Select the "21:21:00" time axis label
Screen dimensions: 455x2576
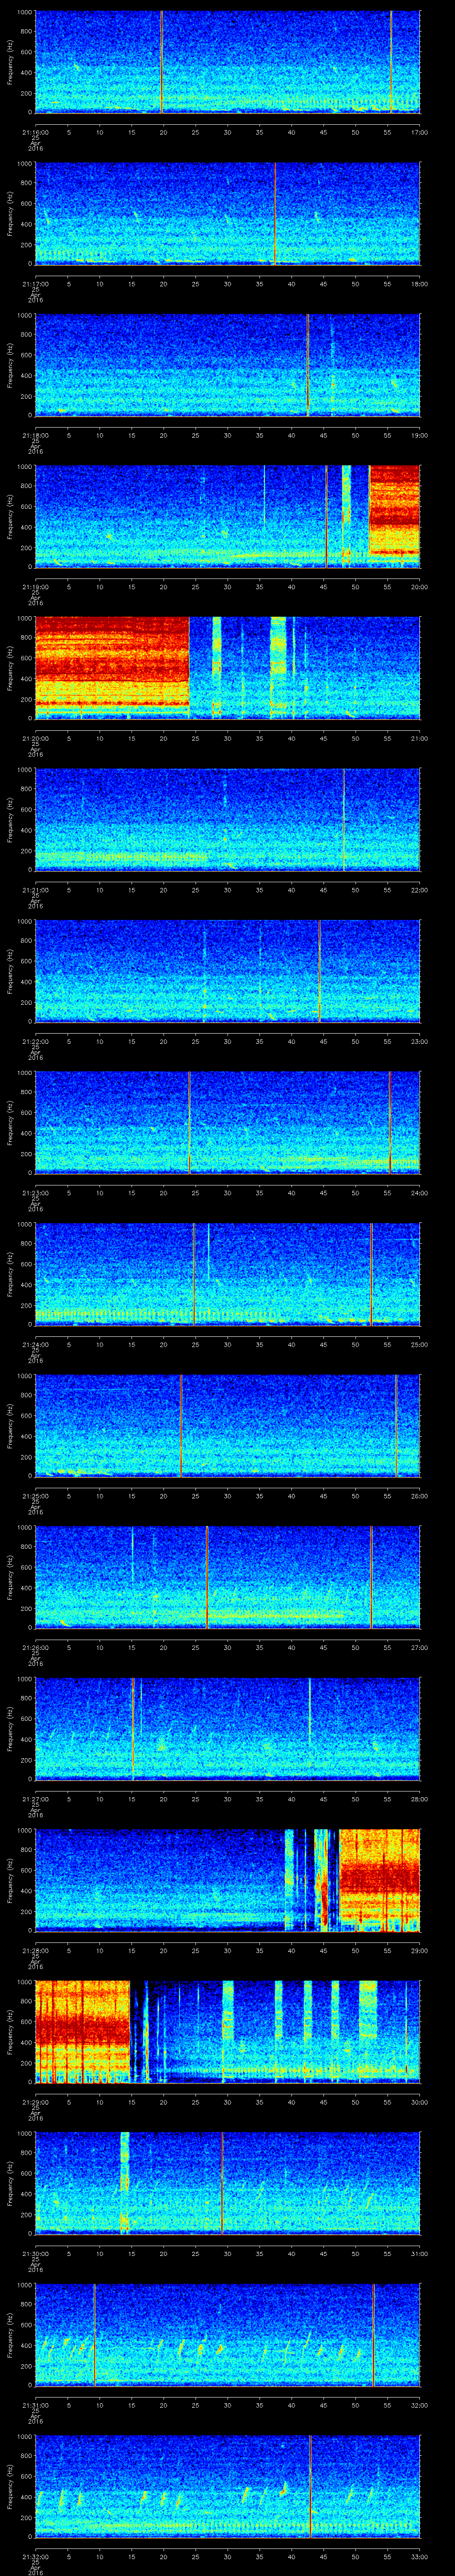click(x=35, y=890)
